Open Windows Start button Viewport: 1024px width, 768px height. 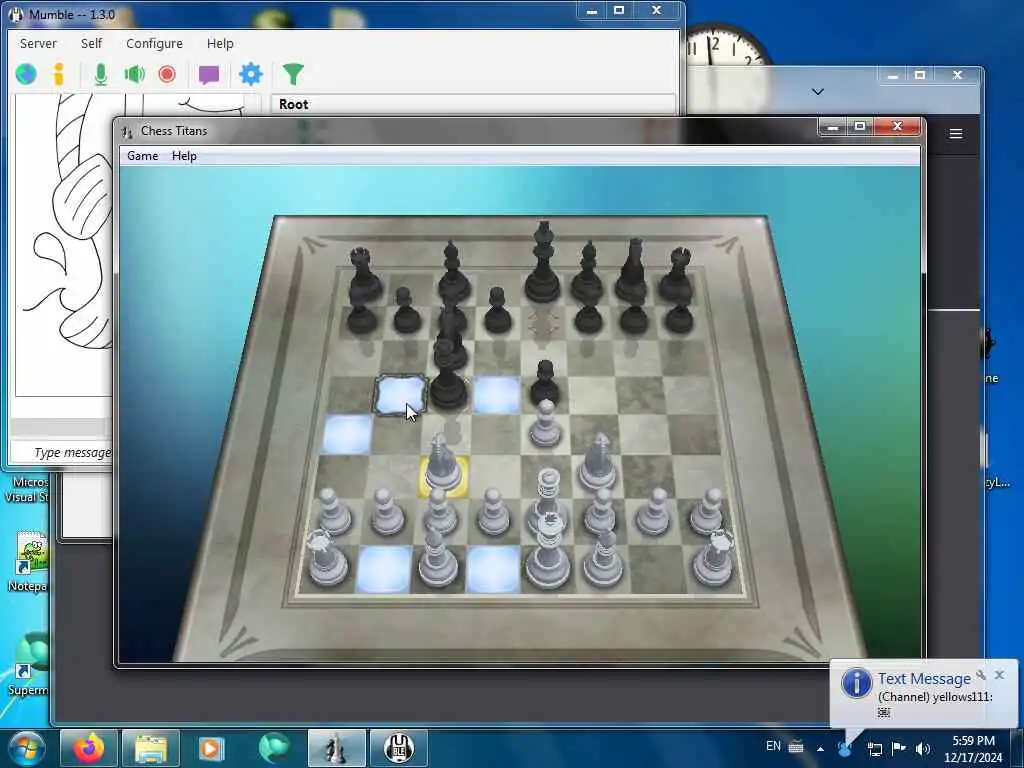click(x=26, y=748)
